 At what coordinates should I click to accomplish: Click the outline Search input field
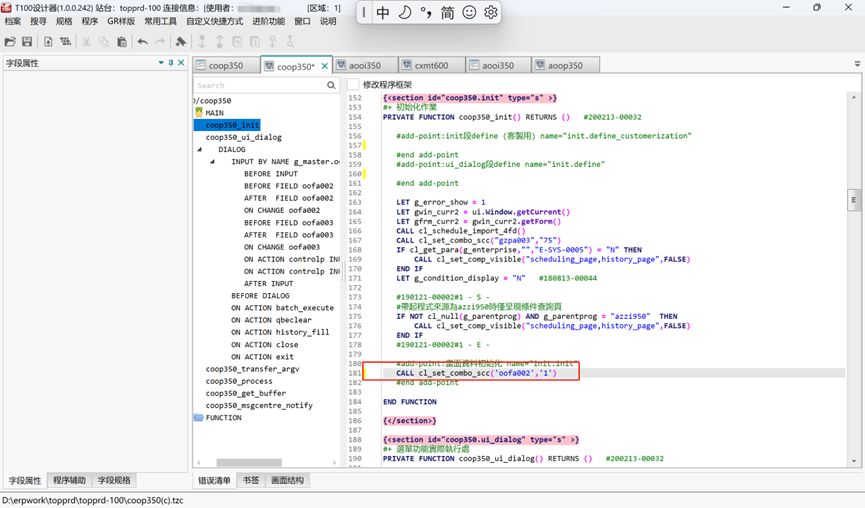[259, 85]
